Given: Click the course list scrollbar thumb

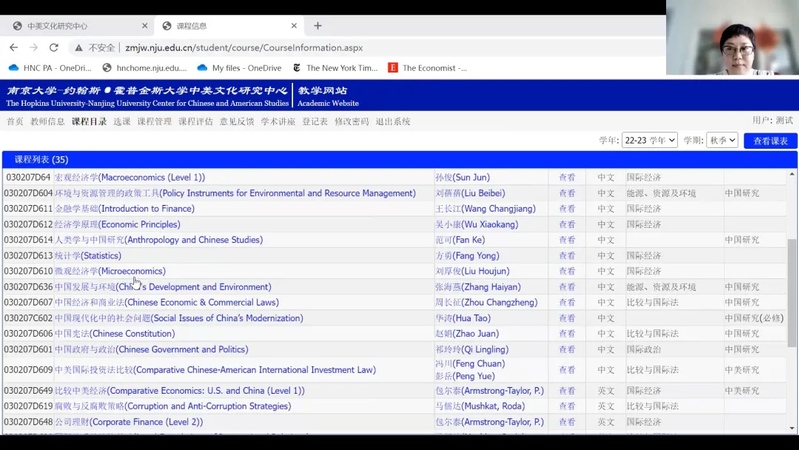Looking at the screenshot, I should click(792, 293).
